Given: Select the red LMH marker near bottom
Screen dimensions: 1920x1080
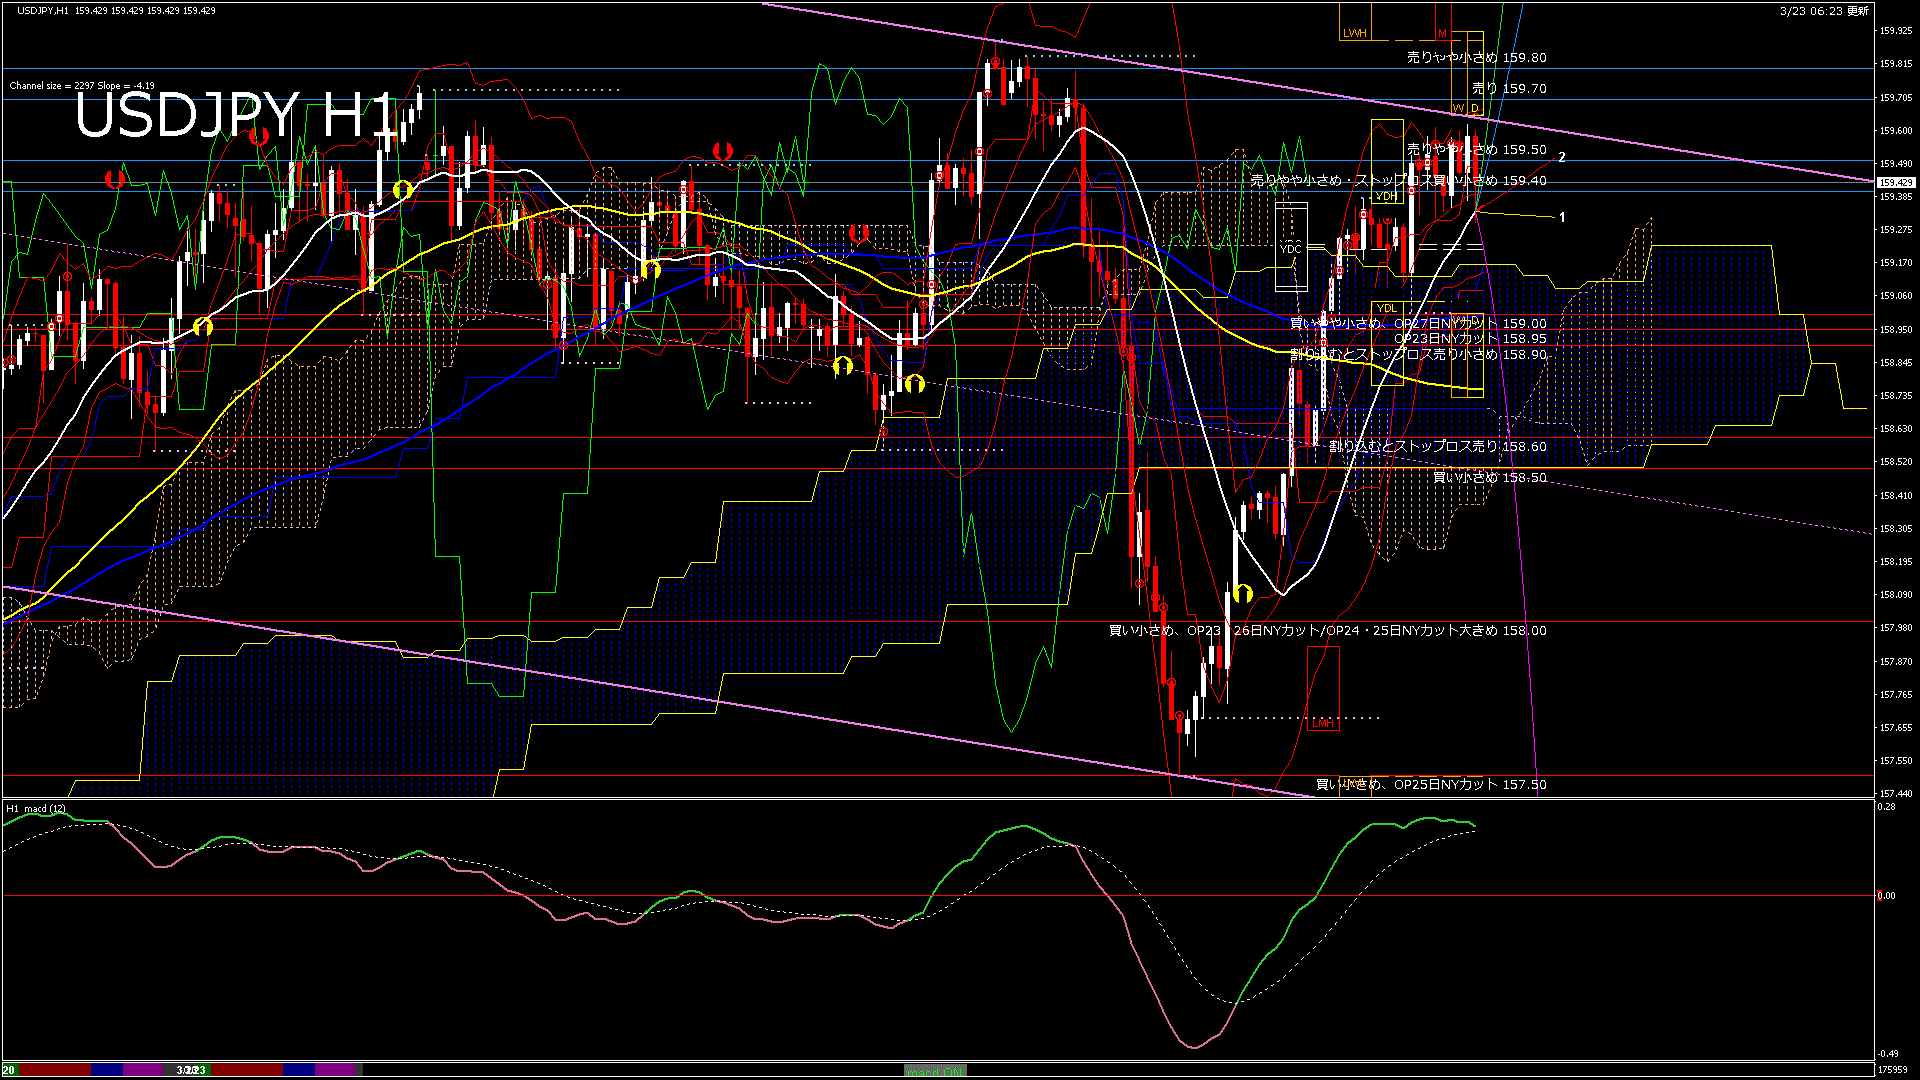Looking at the screenshot, I should coord(1323,723).
